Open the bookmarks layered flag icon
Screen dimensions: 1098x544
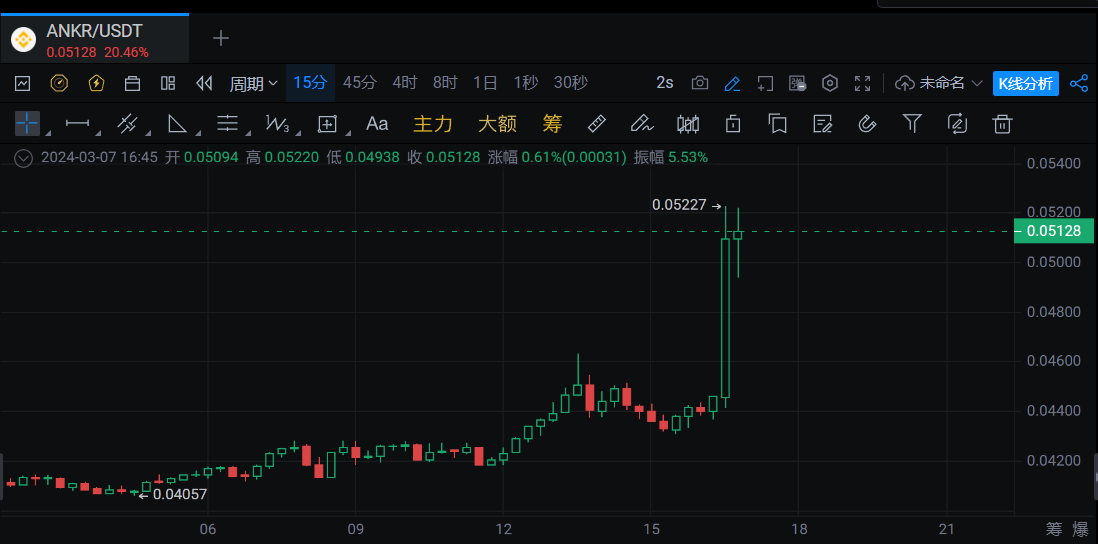(x=777, y=124)
